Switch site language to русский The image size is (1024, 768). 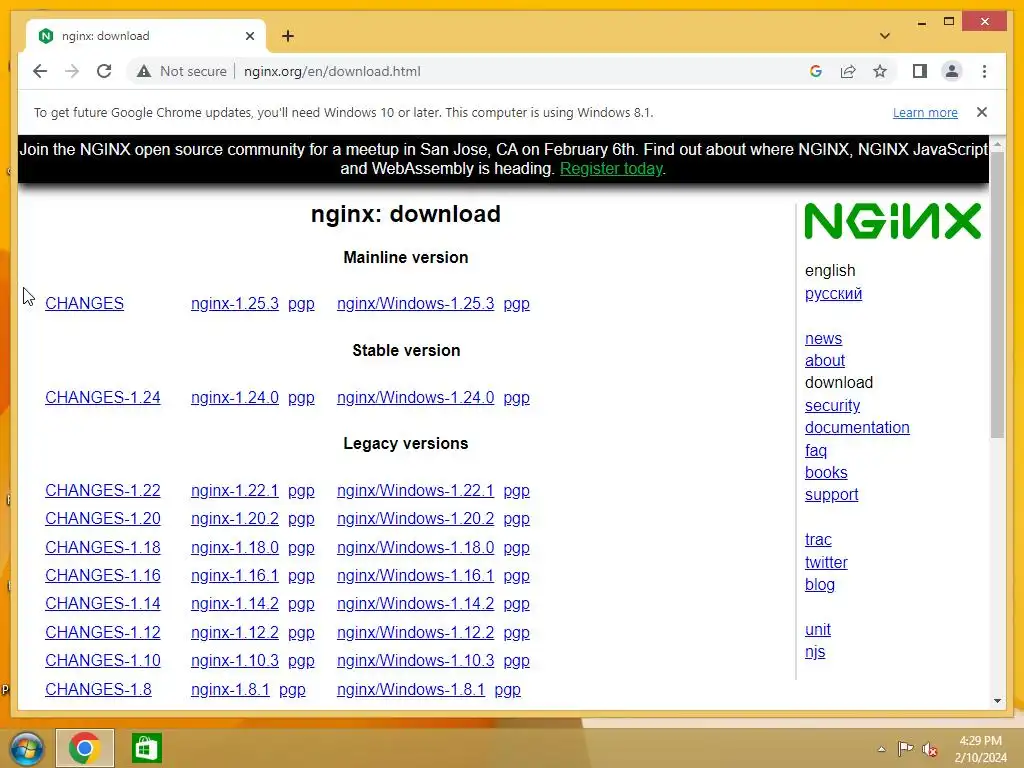tap(833, 293)
